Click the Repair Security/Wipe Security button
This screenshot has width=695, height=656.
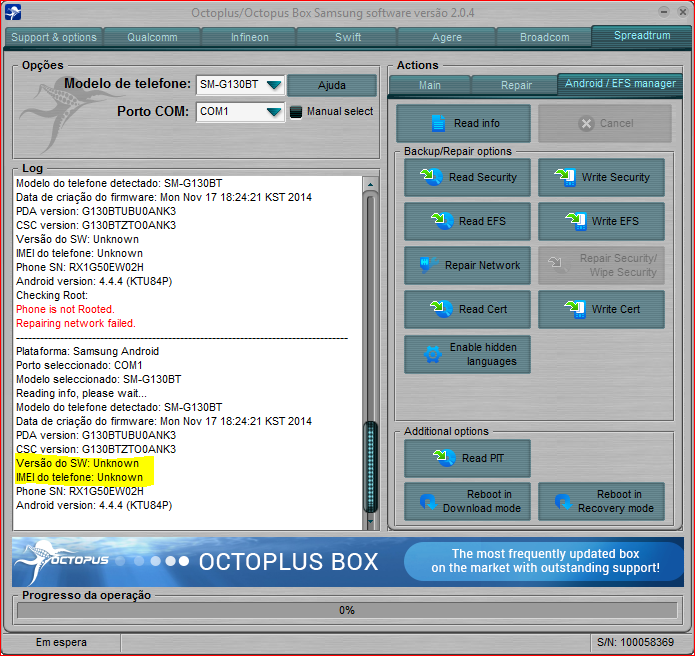tap(601, 265)
